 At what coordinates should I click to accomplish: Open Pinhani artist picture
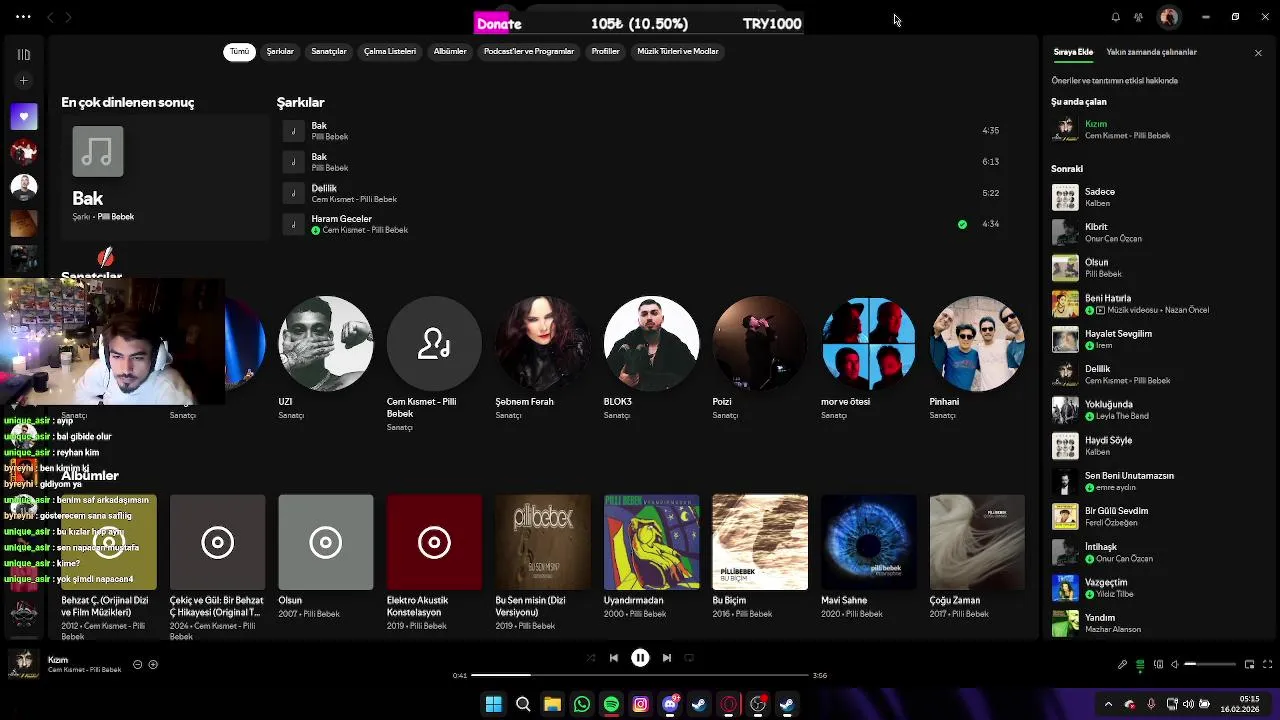pos(977,343)
